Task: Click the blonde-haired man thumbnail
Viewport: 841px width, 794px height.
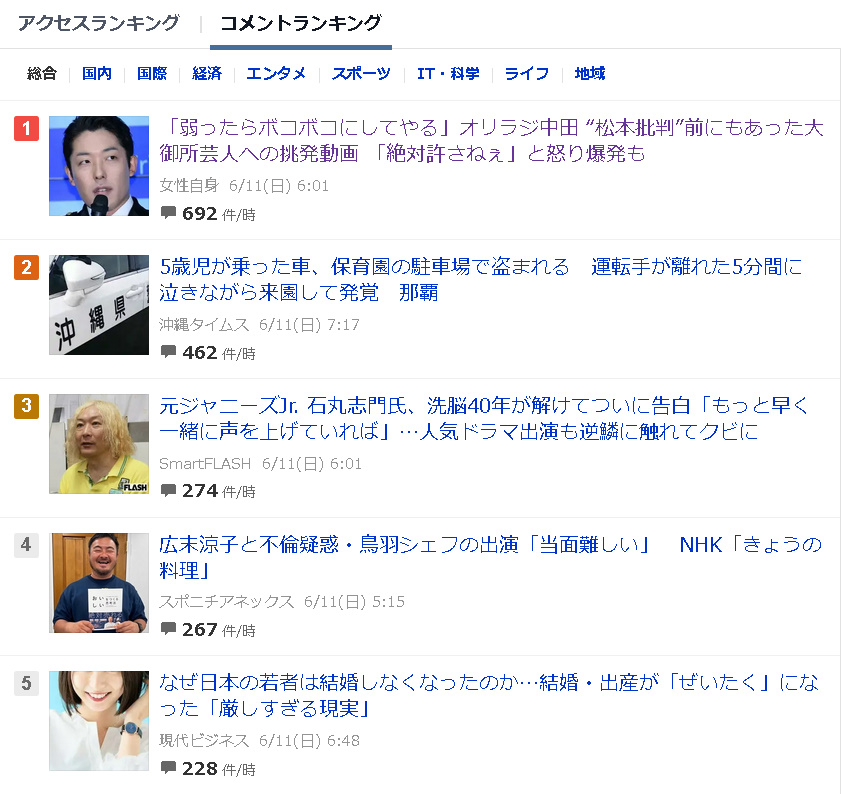Action: (99, 444)
